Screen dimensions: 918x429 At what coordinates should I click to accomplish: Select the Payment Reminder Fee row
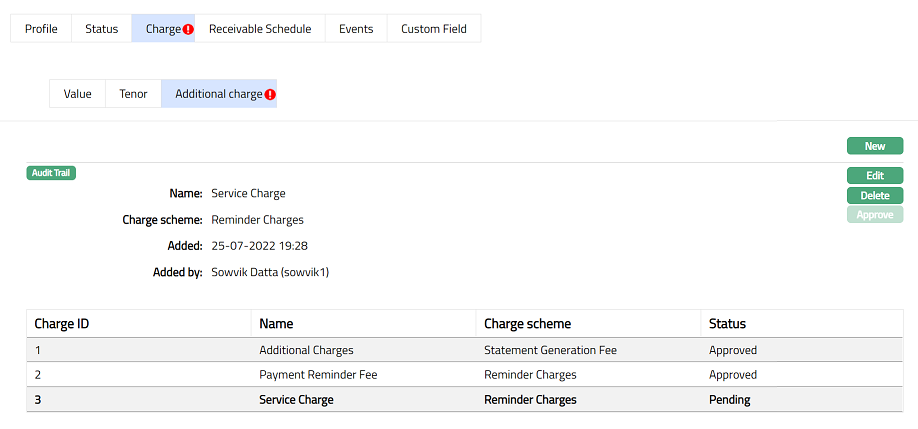[318, 375]
